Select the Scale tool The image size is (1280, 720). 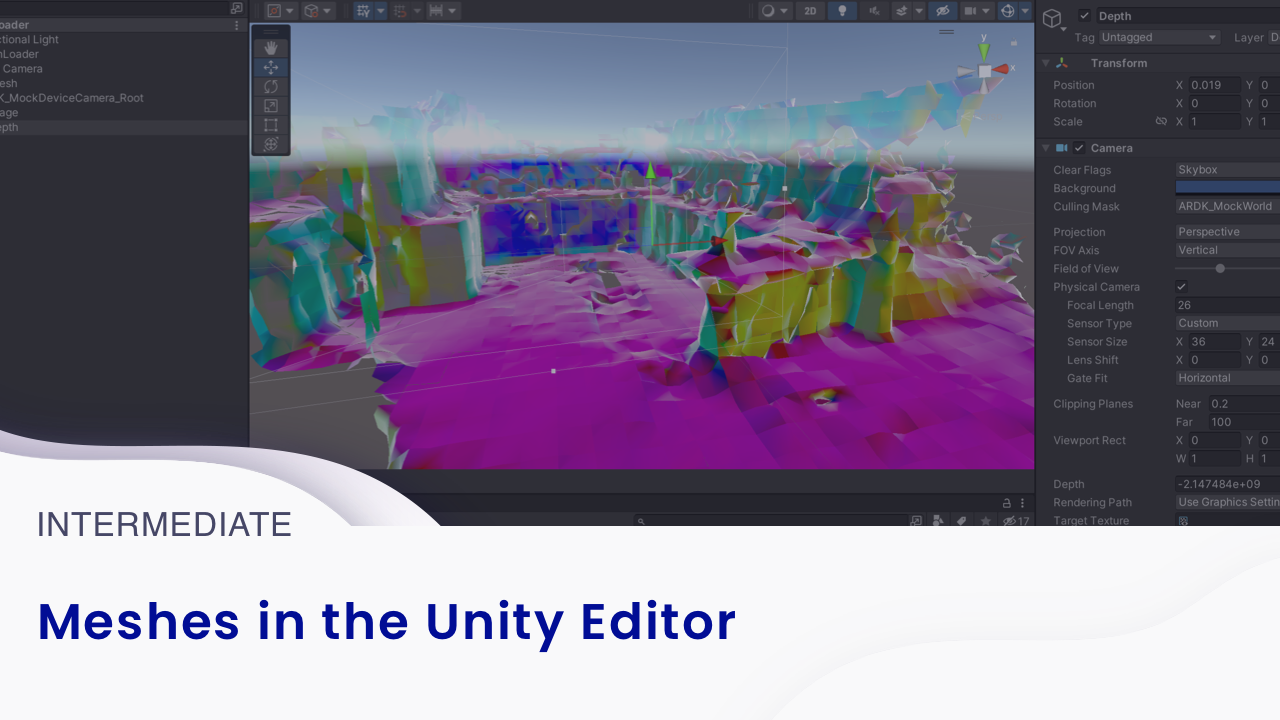tap(270, 106)
